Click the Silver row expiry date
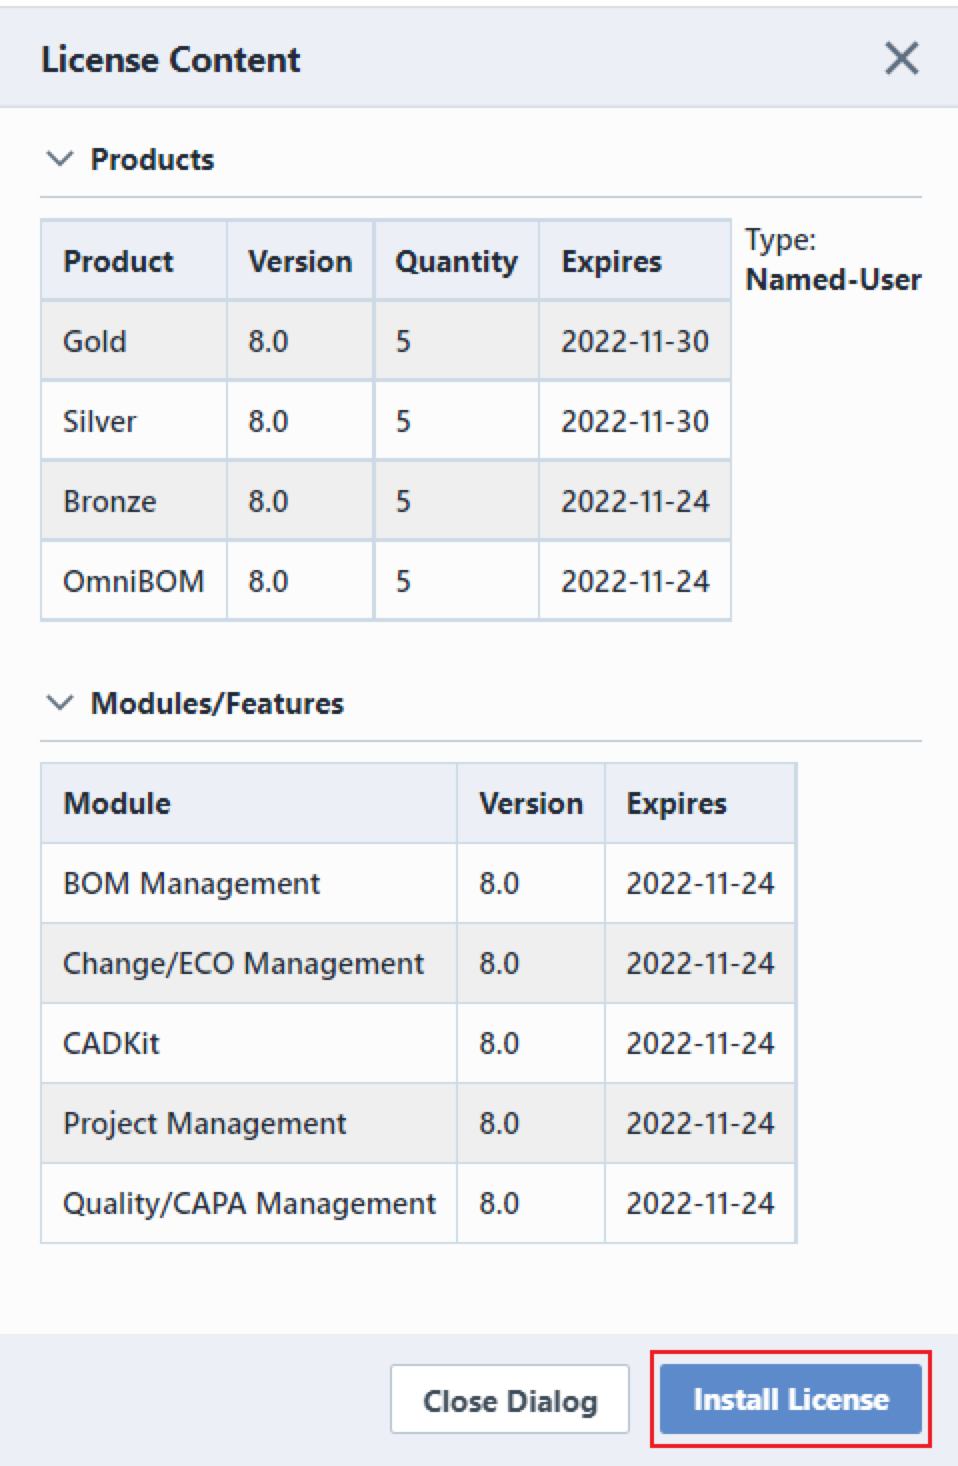958x1466 pixels. coord(635,421)
